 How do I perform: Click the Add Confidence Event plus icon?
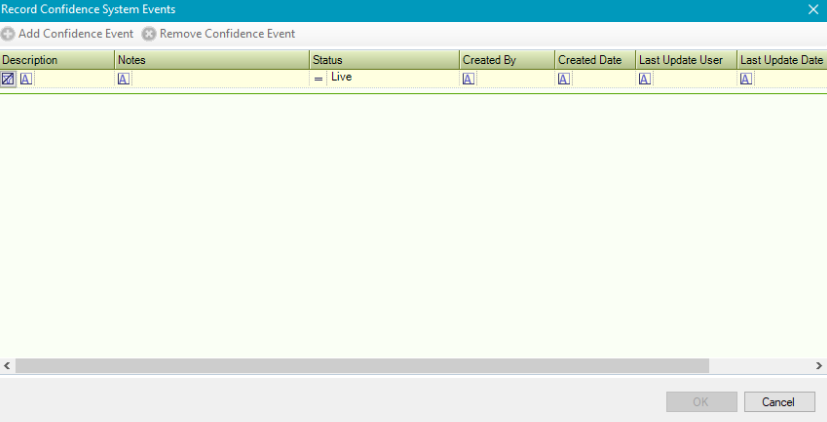[x=8, y=34]
